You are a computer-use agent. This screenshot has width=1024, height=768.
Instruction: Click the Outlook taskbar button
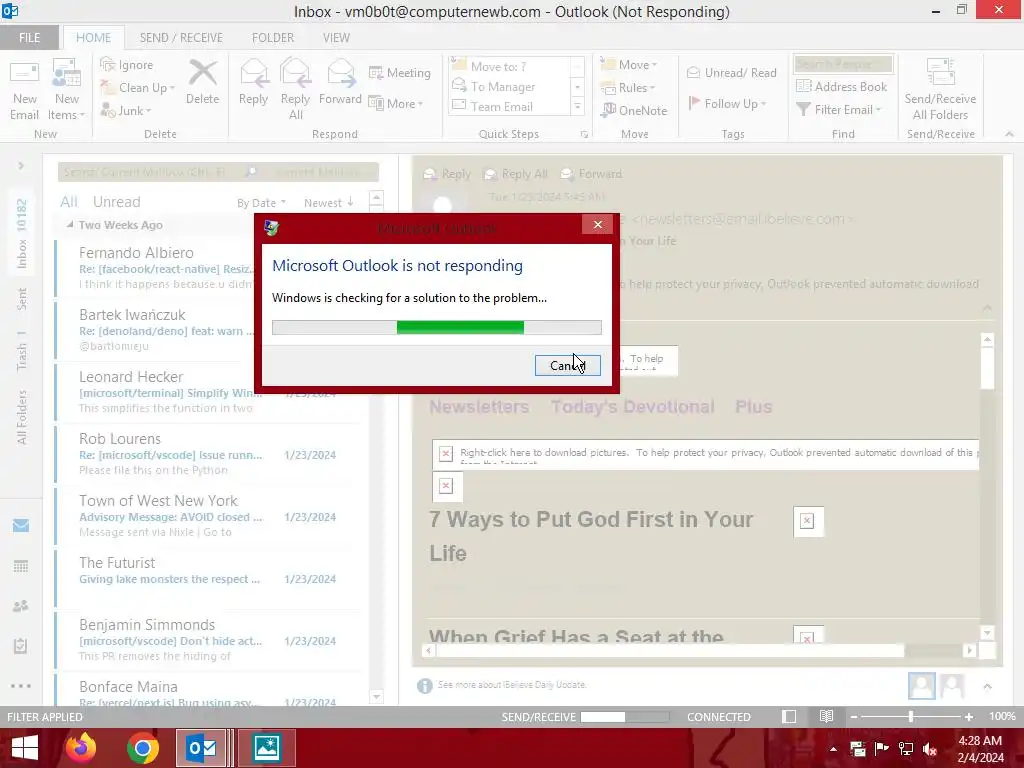point(201,748)
